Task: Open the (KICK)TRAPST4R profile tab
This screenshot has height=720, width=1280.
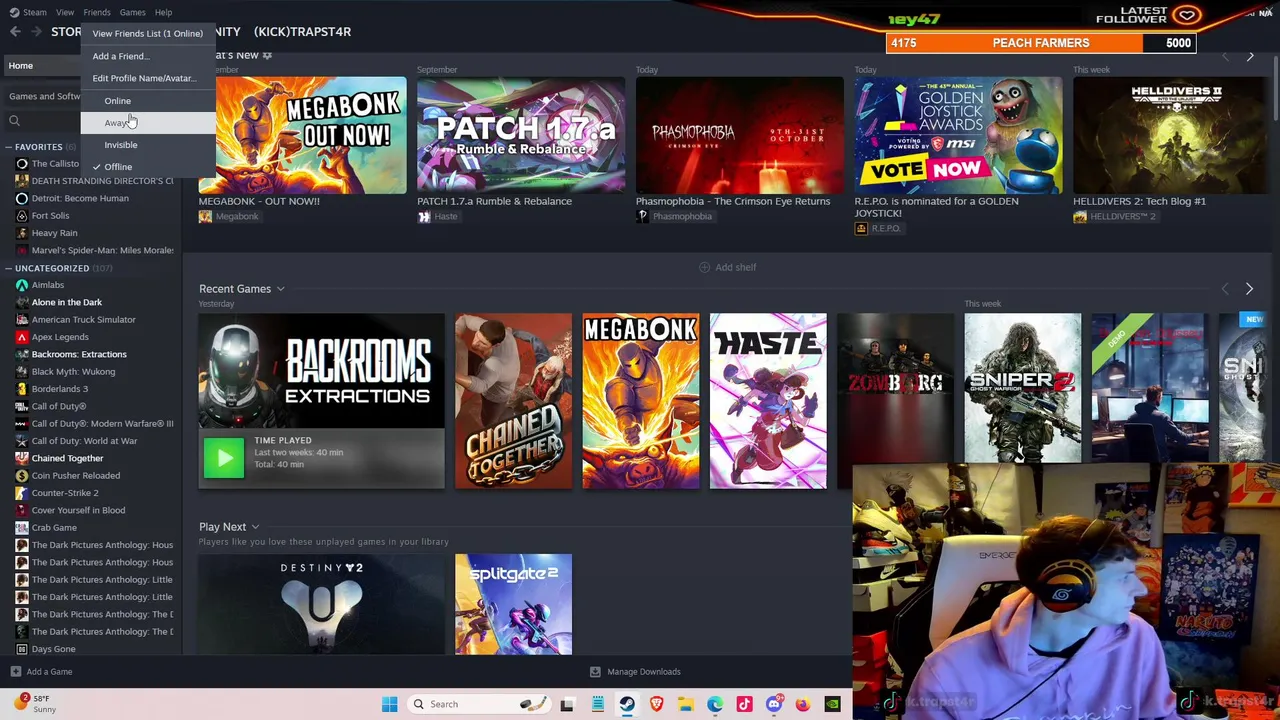Action: pos(302,32)
